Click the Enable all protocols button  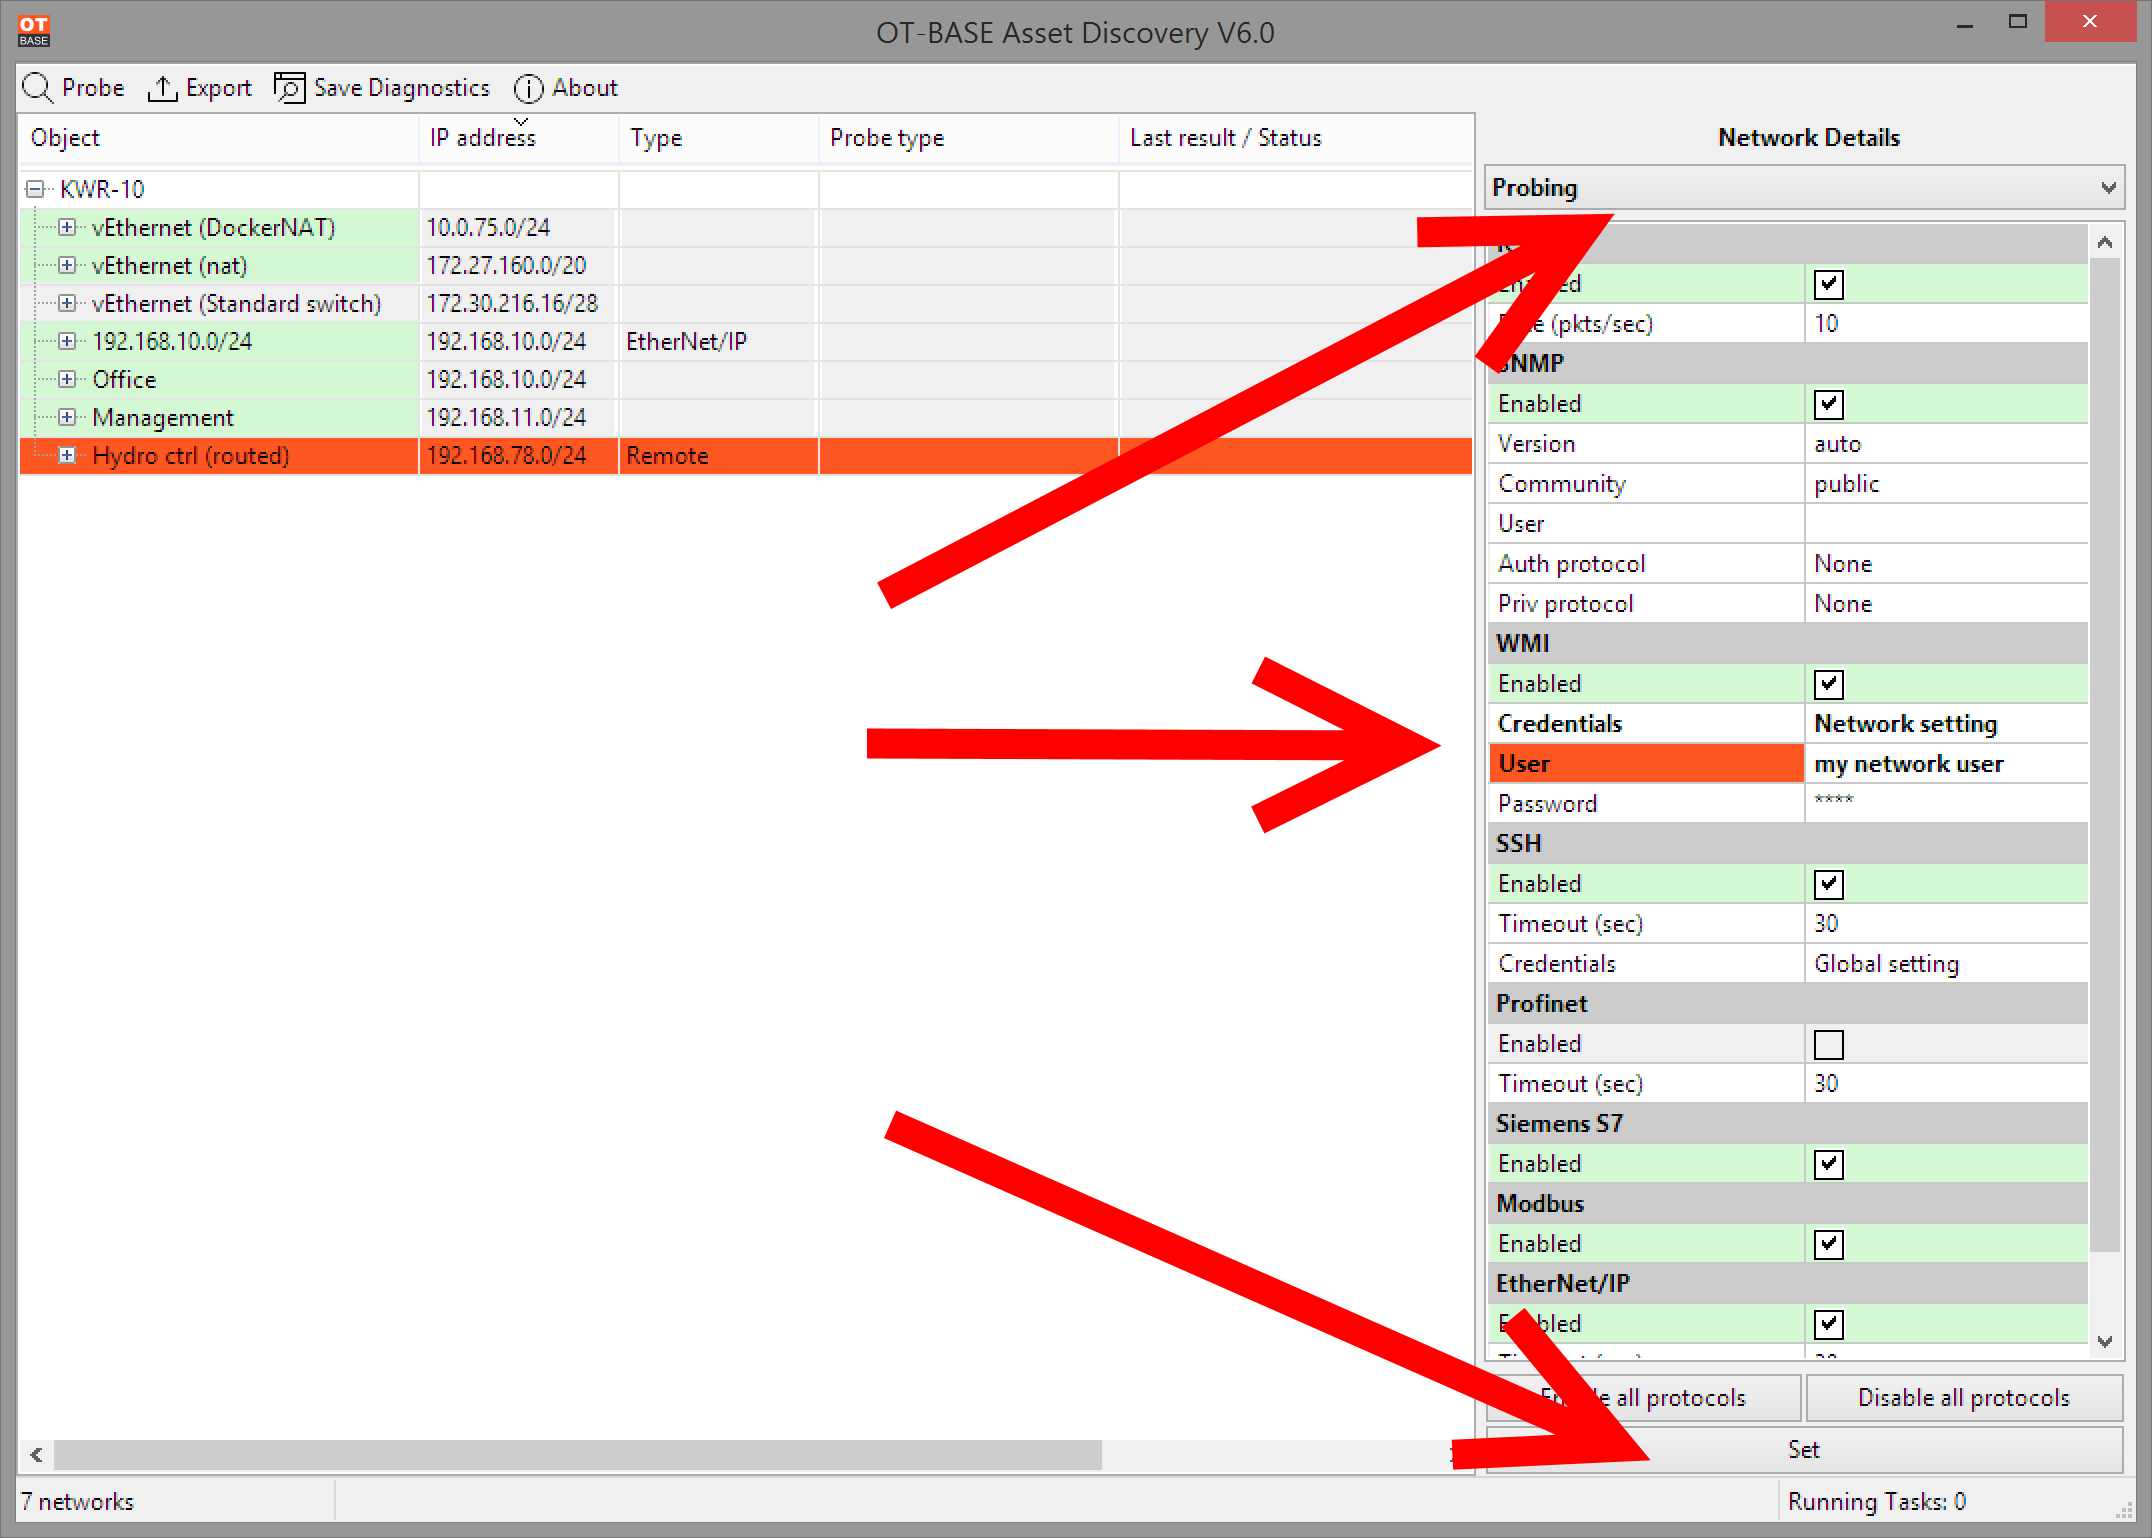[x=1644, y=1398]
